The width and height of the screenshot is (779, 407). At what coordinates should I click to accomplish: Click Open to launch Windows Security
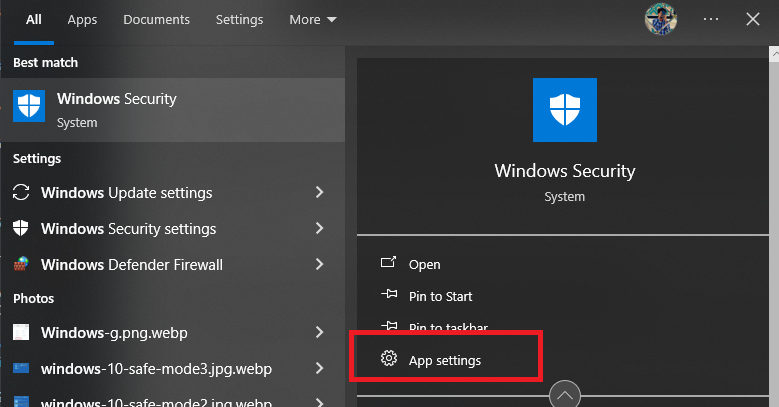coord(424,265)
